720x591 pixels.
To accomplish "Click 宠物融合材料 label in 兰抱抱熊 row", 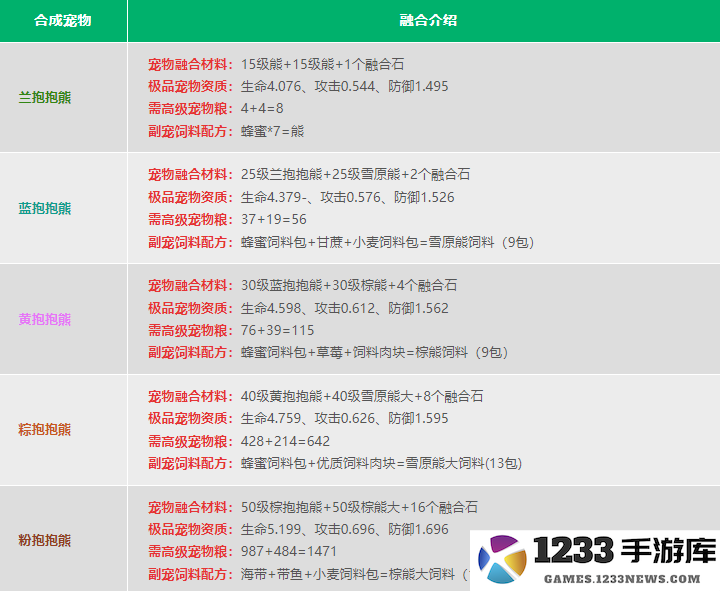I will 190,64.
